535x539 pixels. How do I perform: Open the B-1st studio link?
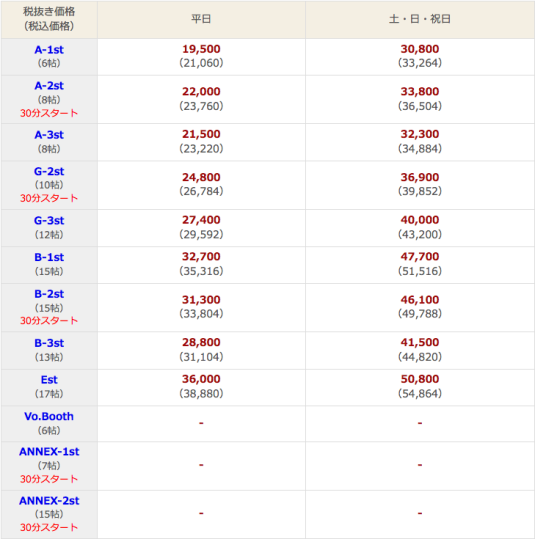(49, 257)
